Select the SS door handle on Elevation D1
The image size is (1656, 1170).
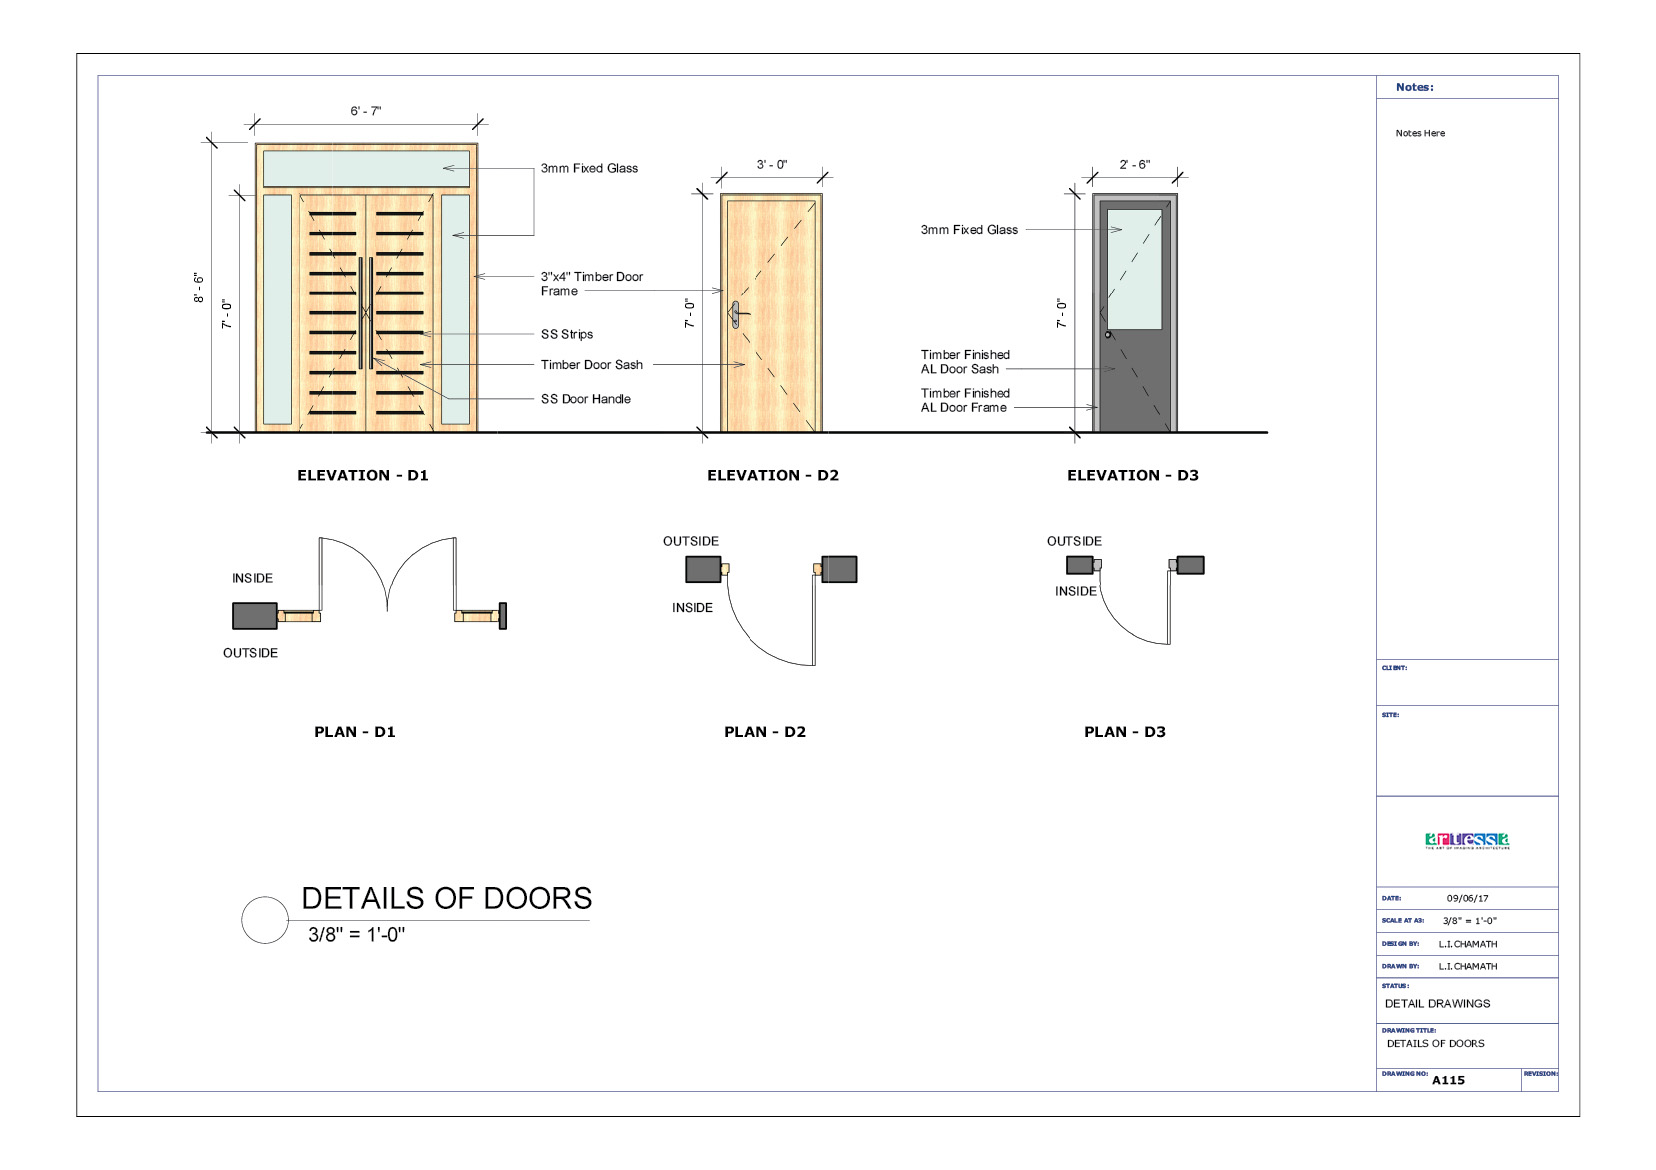pos(366,312)
